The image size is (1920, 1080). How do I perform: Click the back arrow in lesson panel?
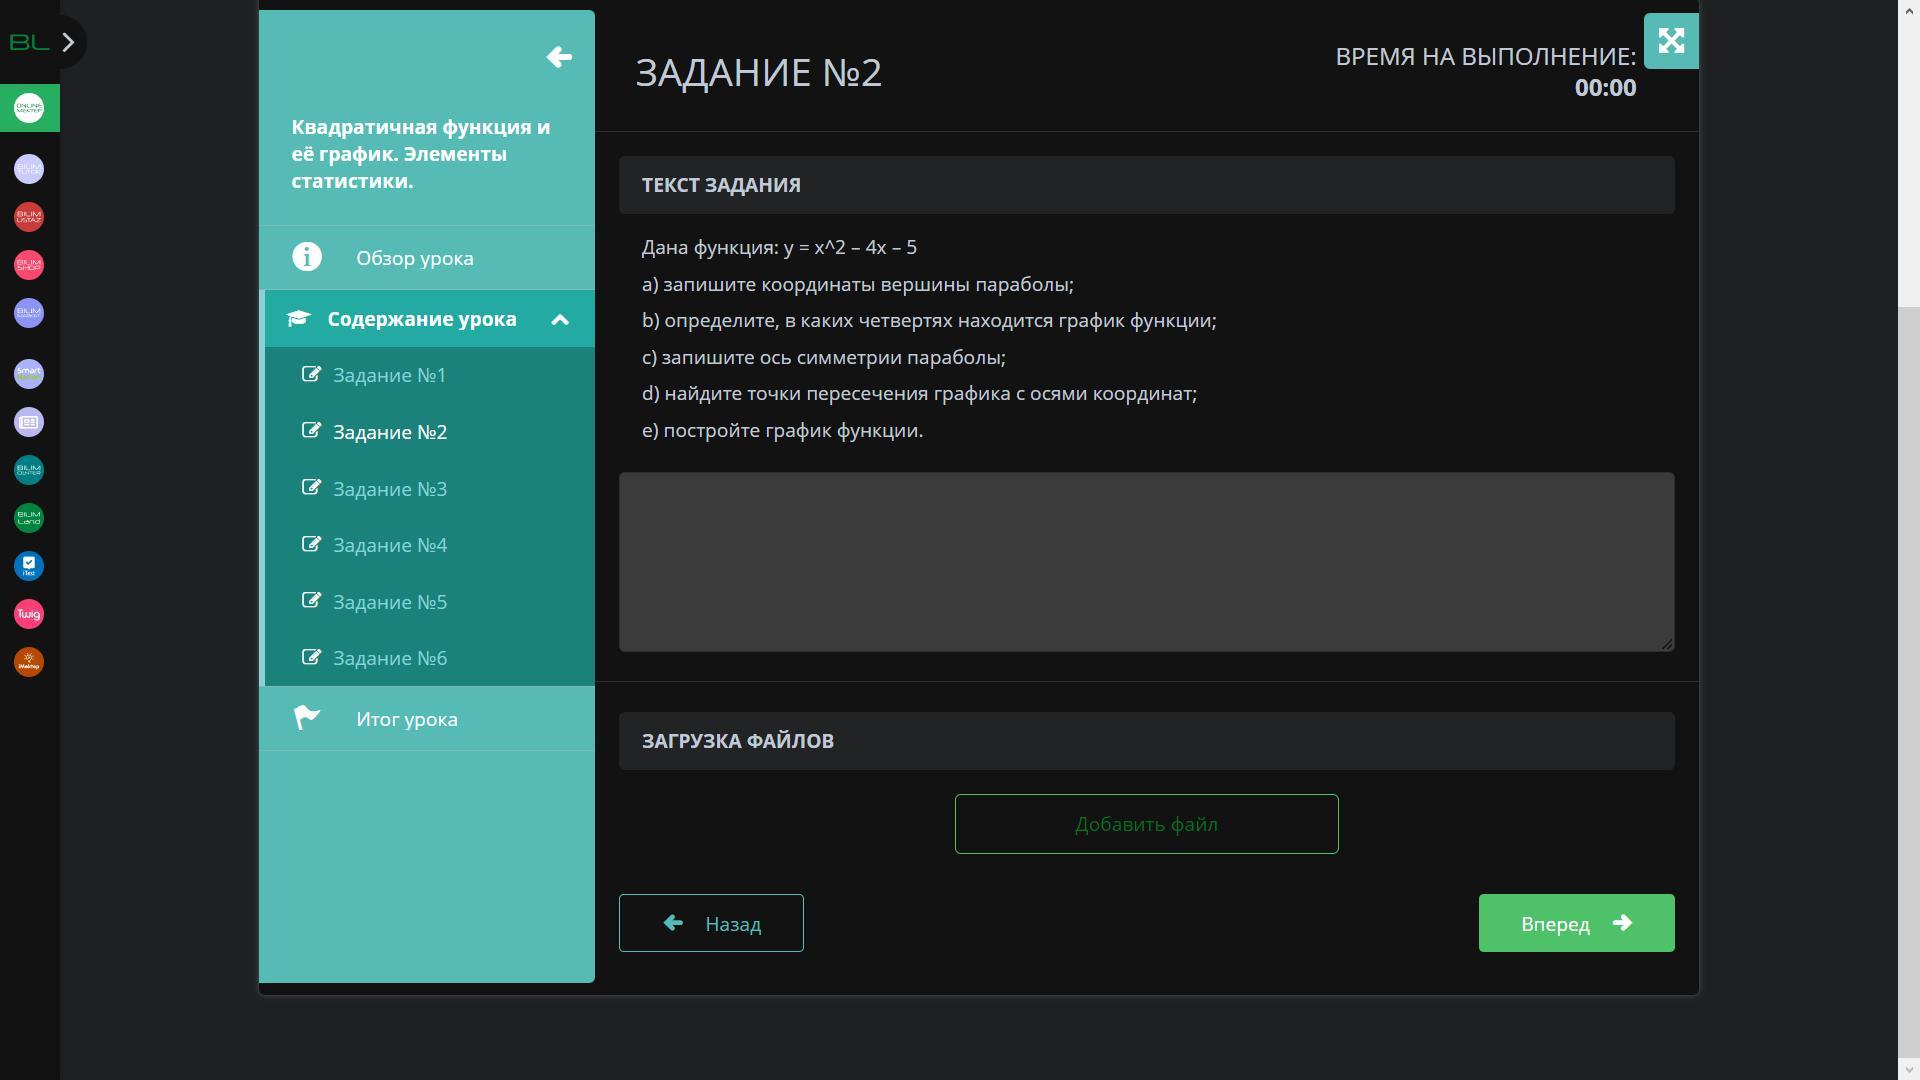[559, 57]
